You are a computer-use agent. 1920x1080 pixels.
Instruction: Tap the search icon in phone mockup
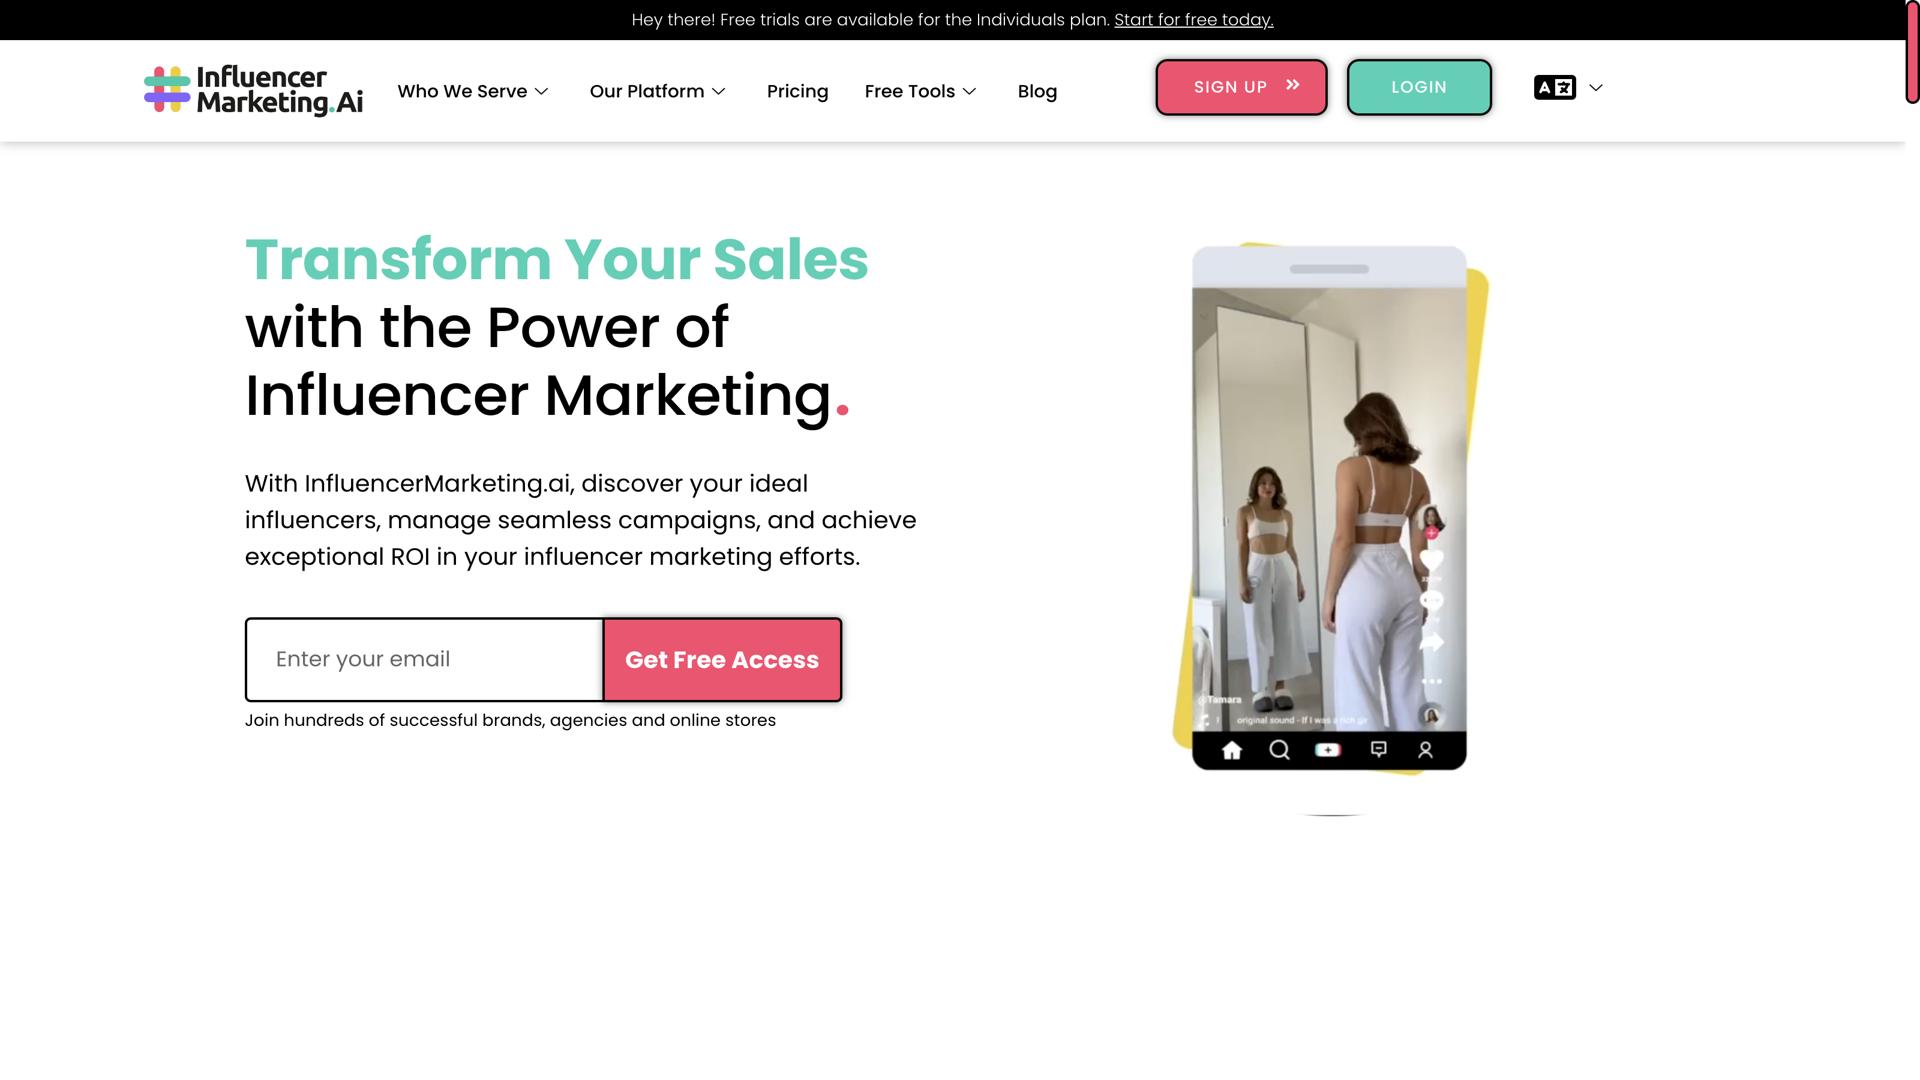click(x=1279, y=750)
